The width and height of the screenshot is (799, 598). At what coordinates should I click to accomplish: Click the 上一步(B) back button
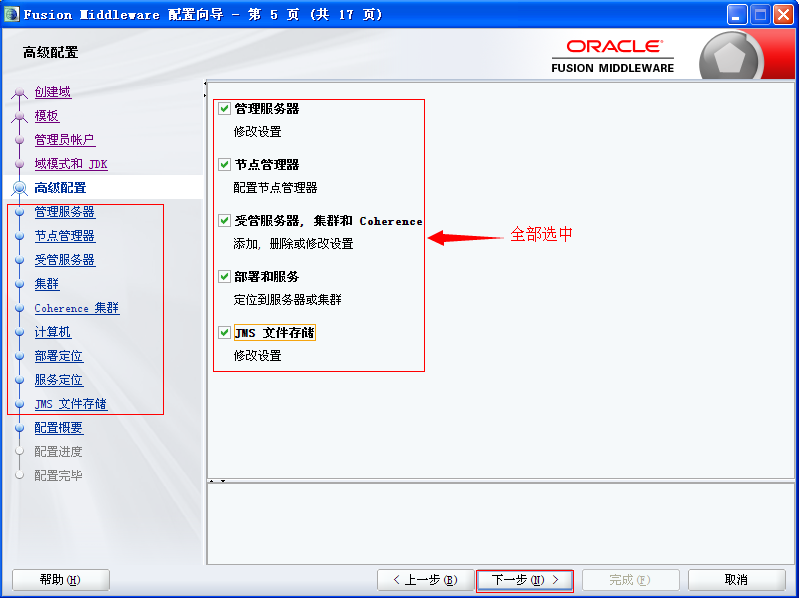[425, 580]
